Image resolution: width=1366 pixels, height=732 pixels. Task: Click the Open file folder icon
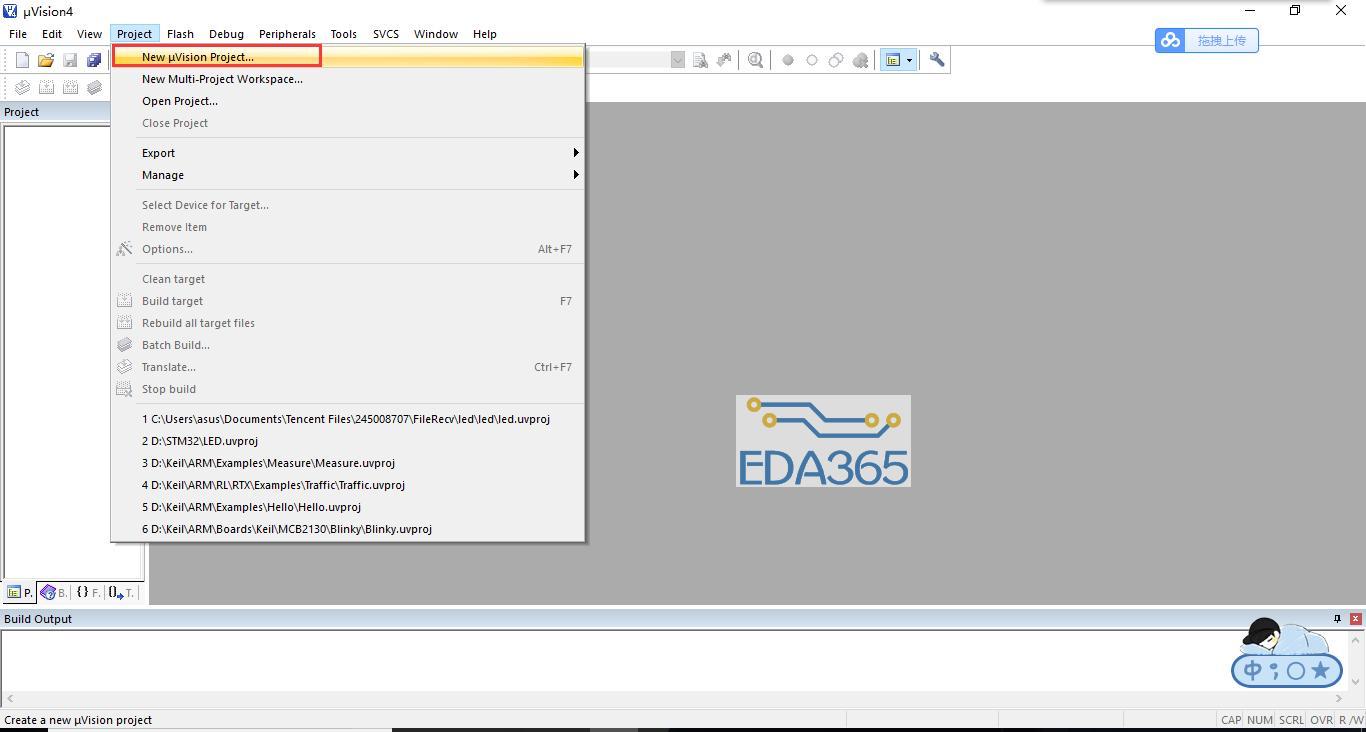pyautogui.click(x=46, y=60)
